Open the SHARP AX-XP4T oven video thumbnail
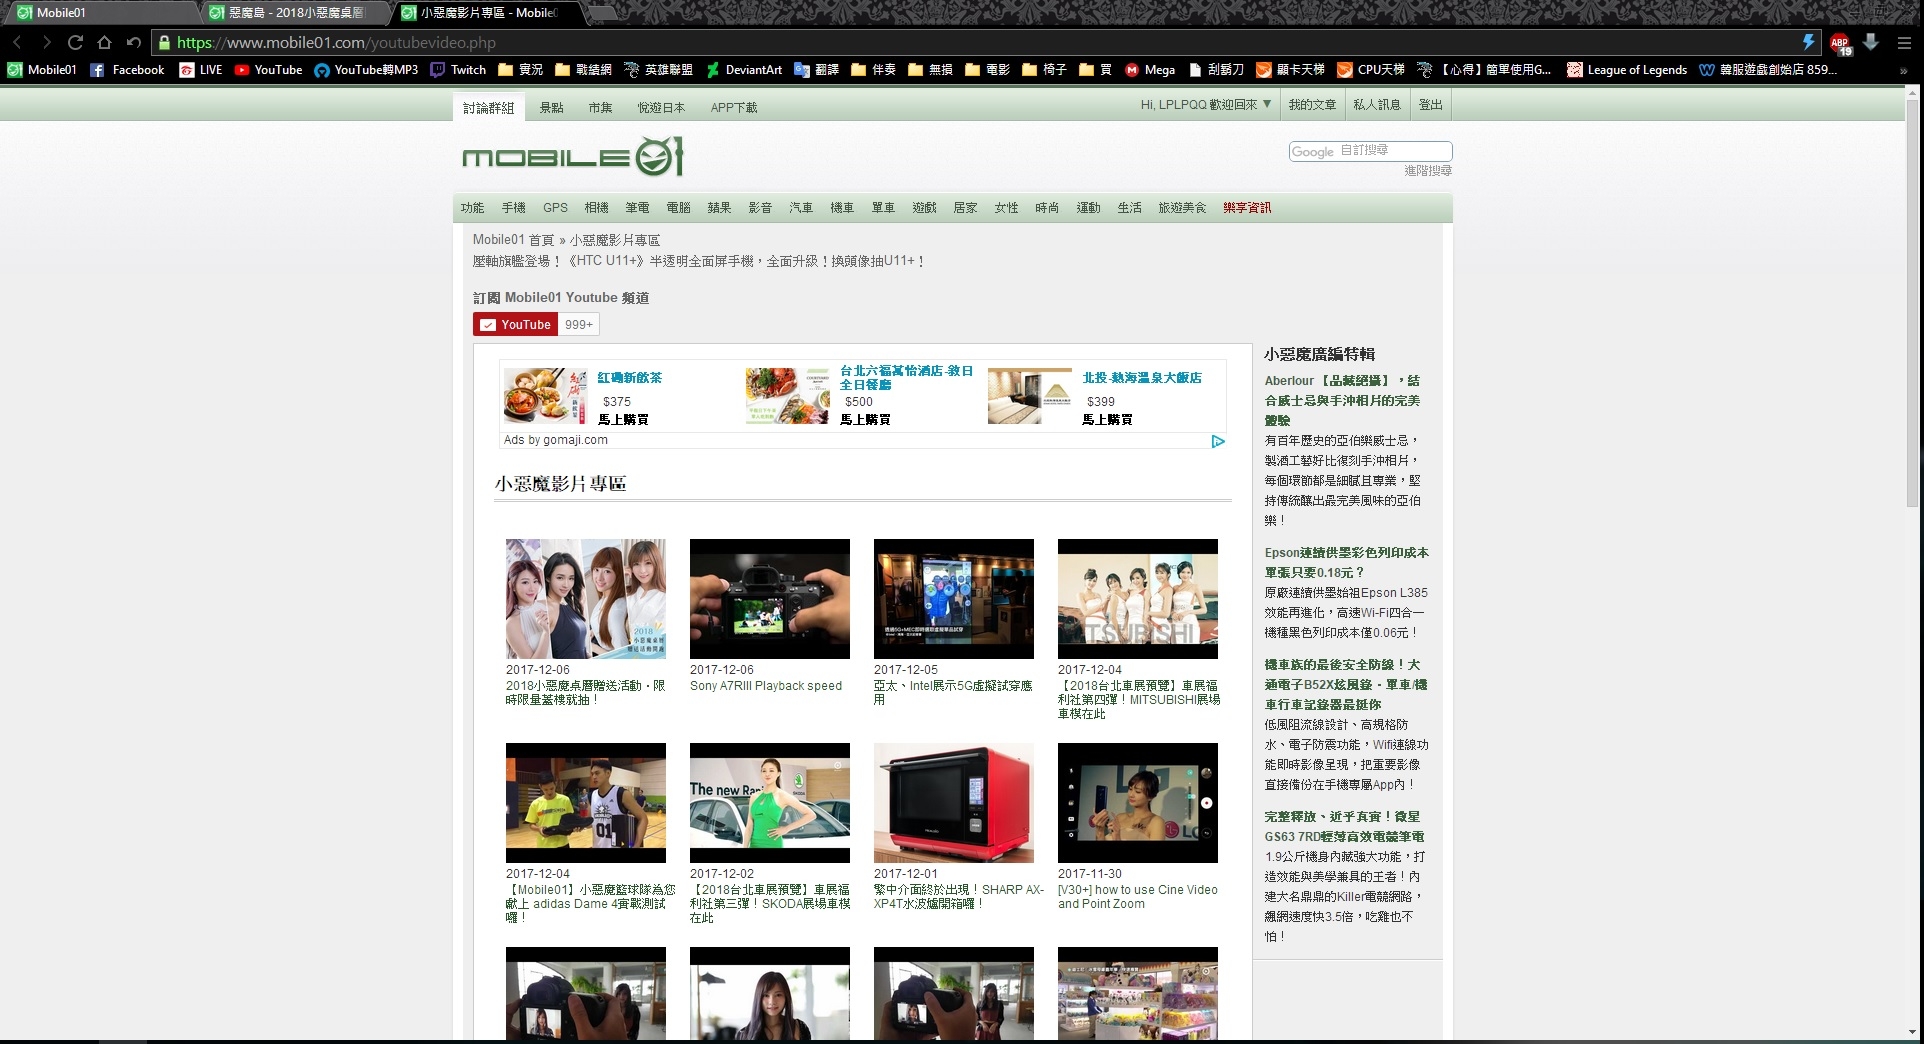The width and height of the screenshot is (1924, 1044). pos(954,803)
